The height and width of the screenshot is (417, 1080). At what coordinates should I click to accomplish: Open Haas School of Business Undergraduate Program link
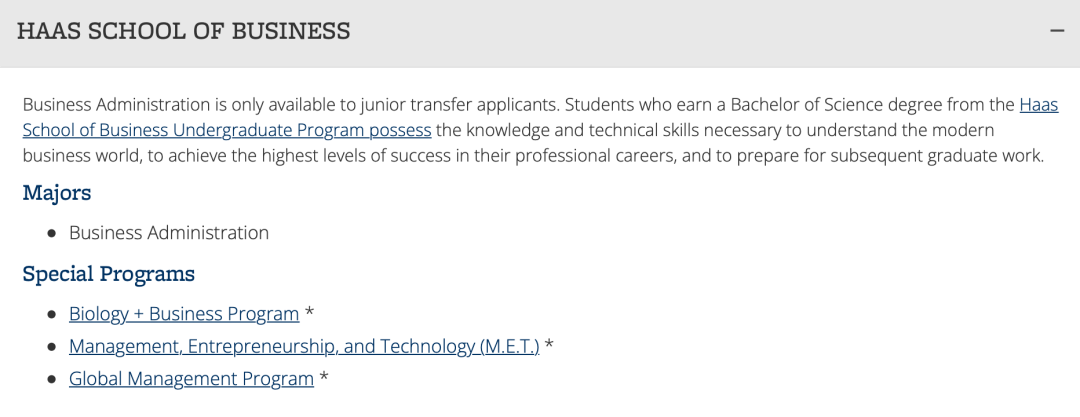[226, 130]
